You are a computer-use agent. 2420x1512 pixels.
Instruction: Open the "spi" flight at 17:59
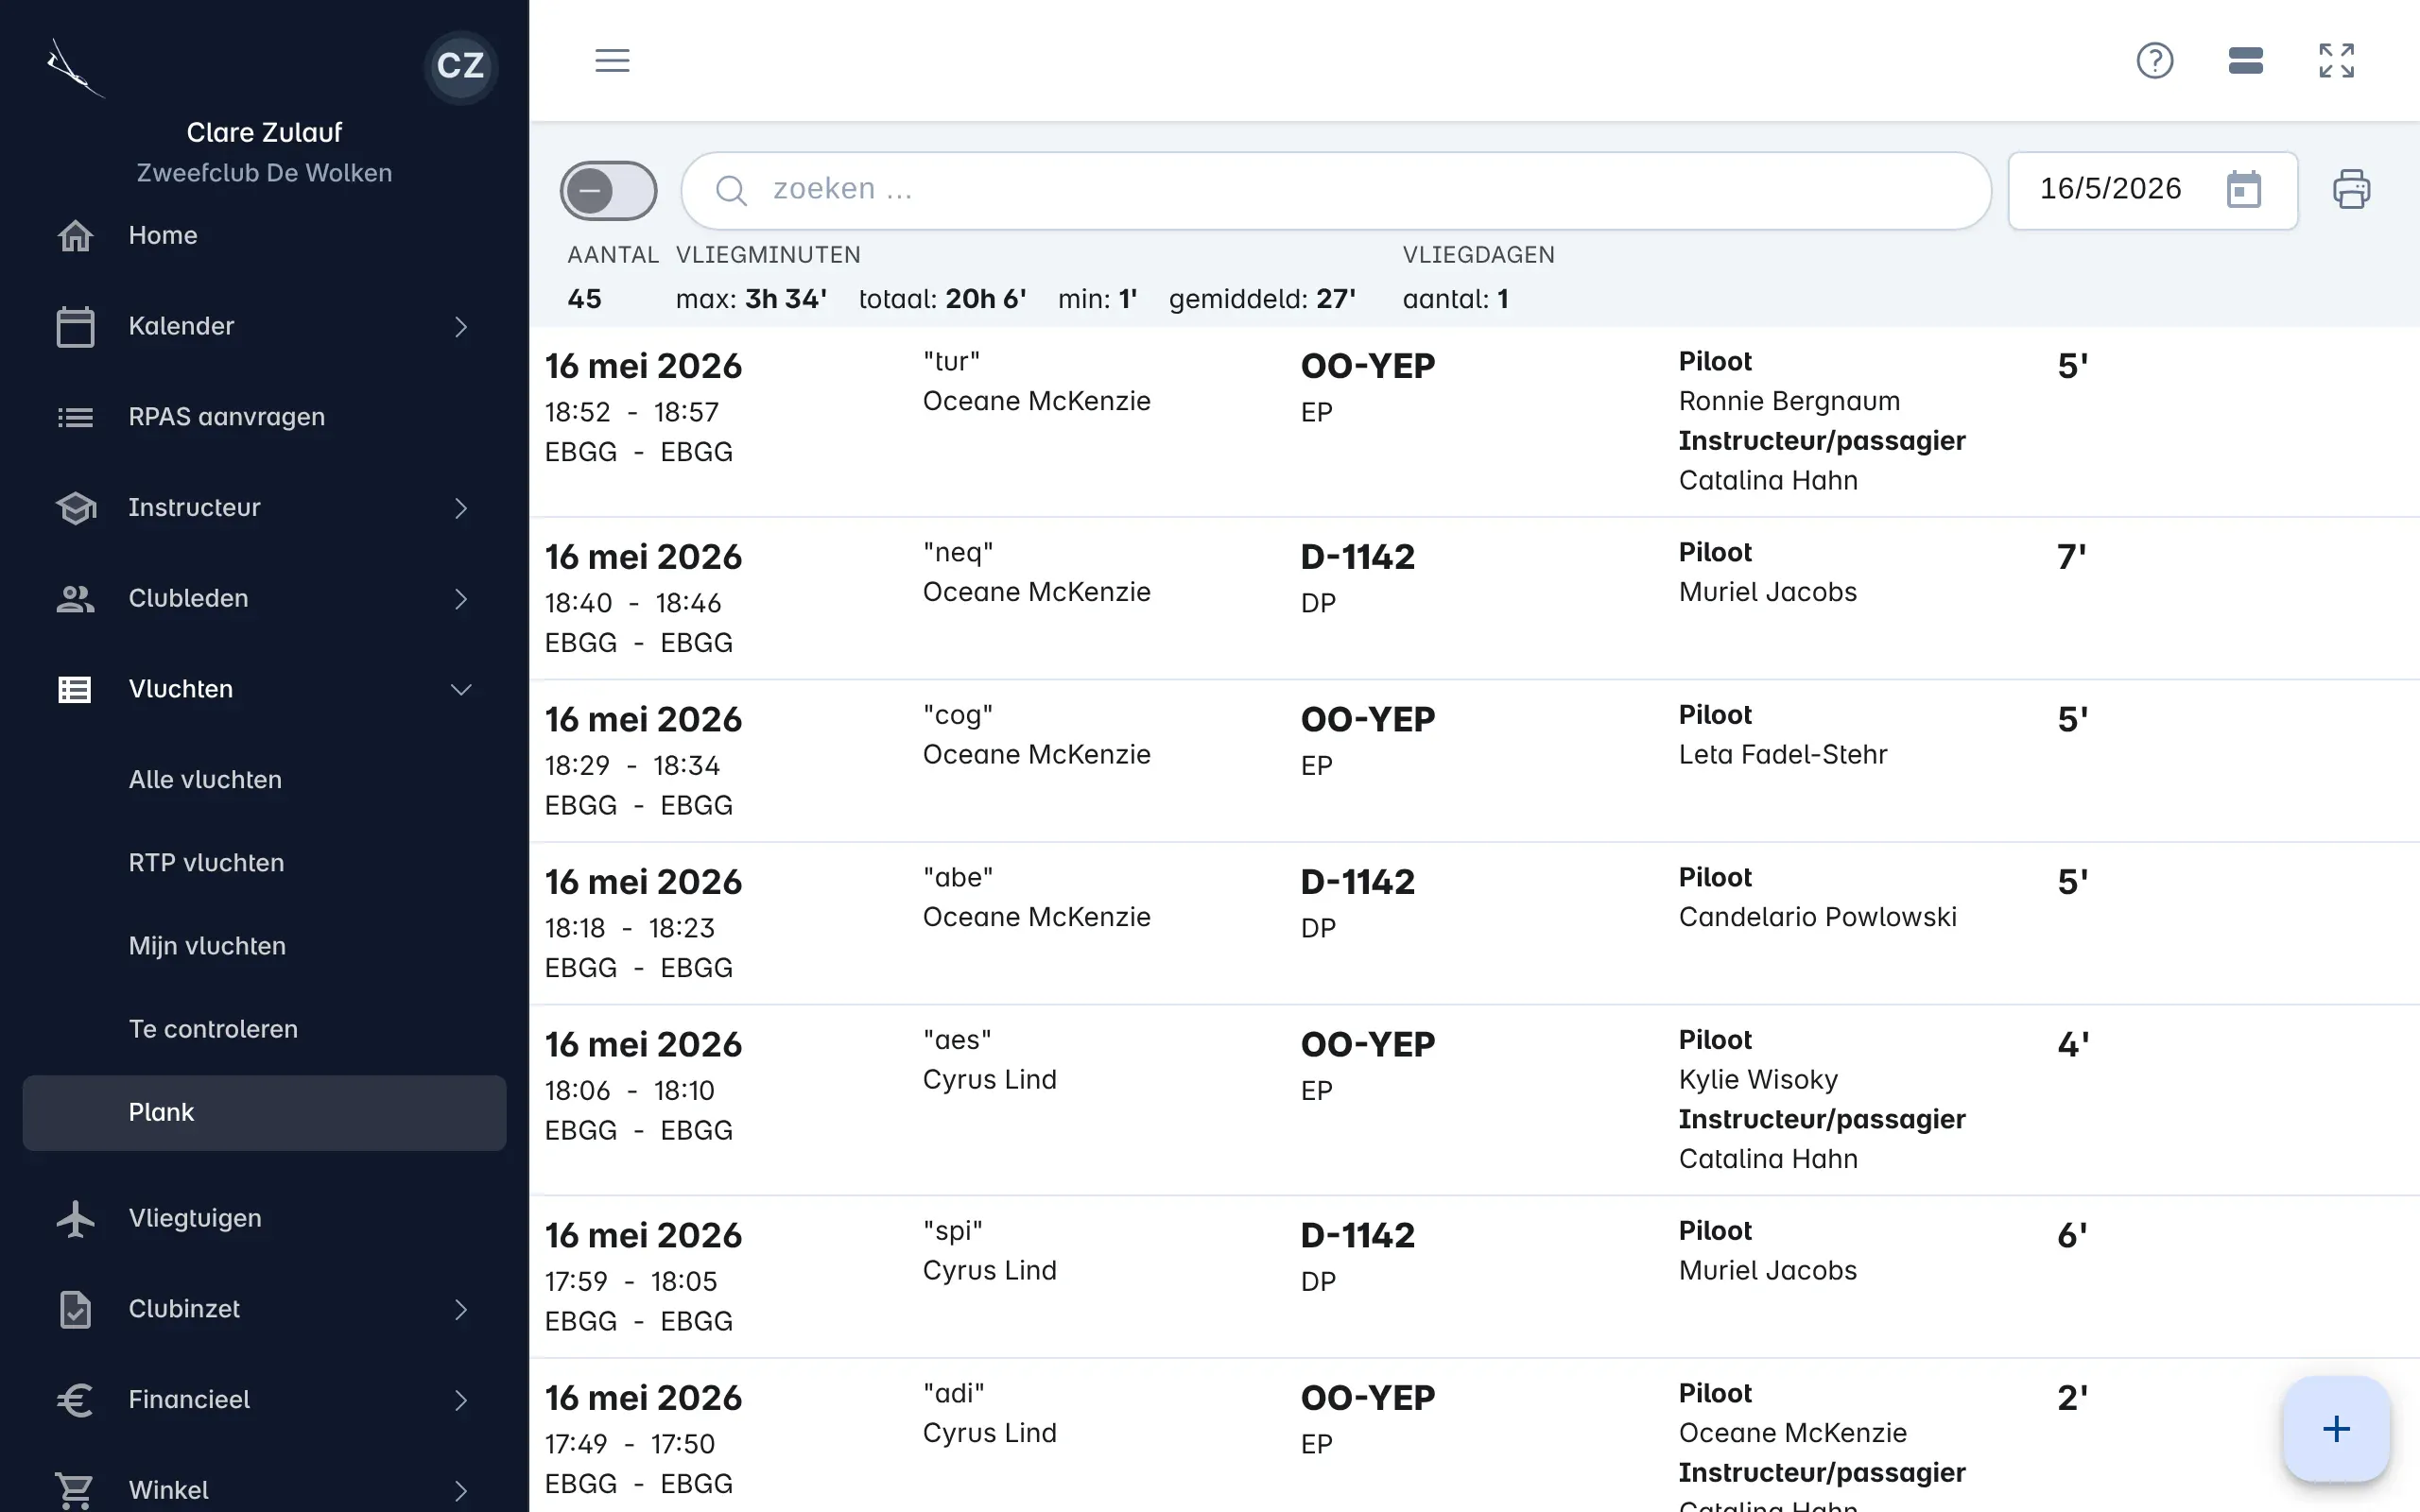click(1474, 1277)
